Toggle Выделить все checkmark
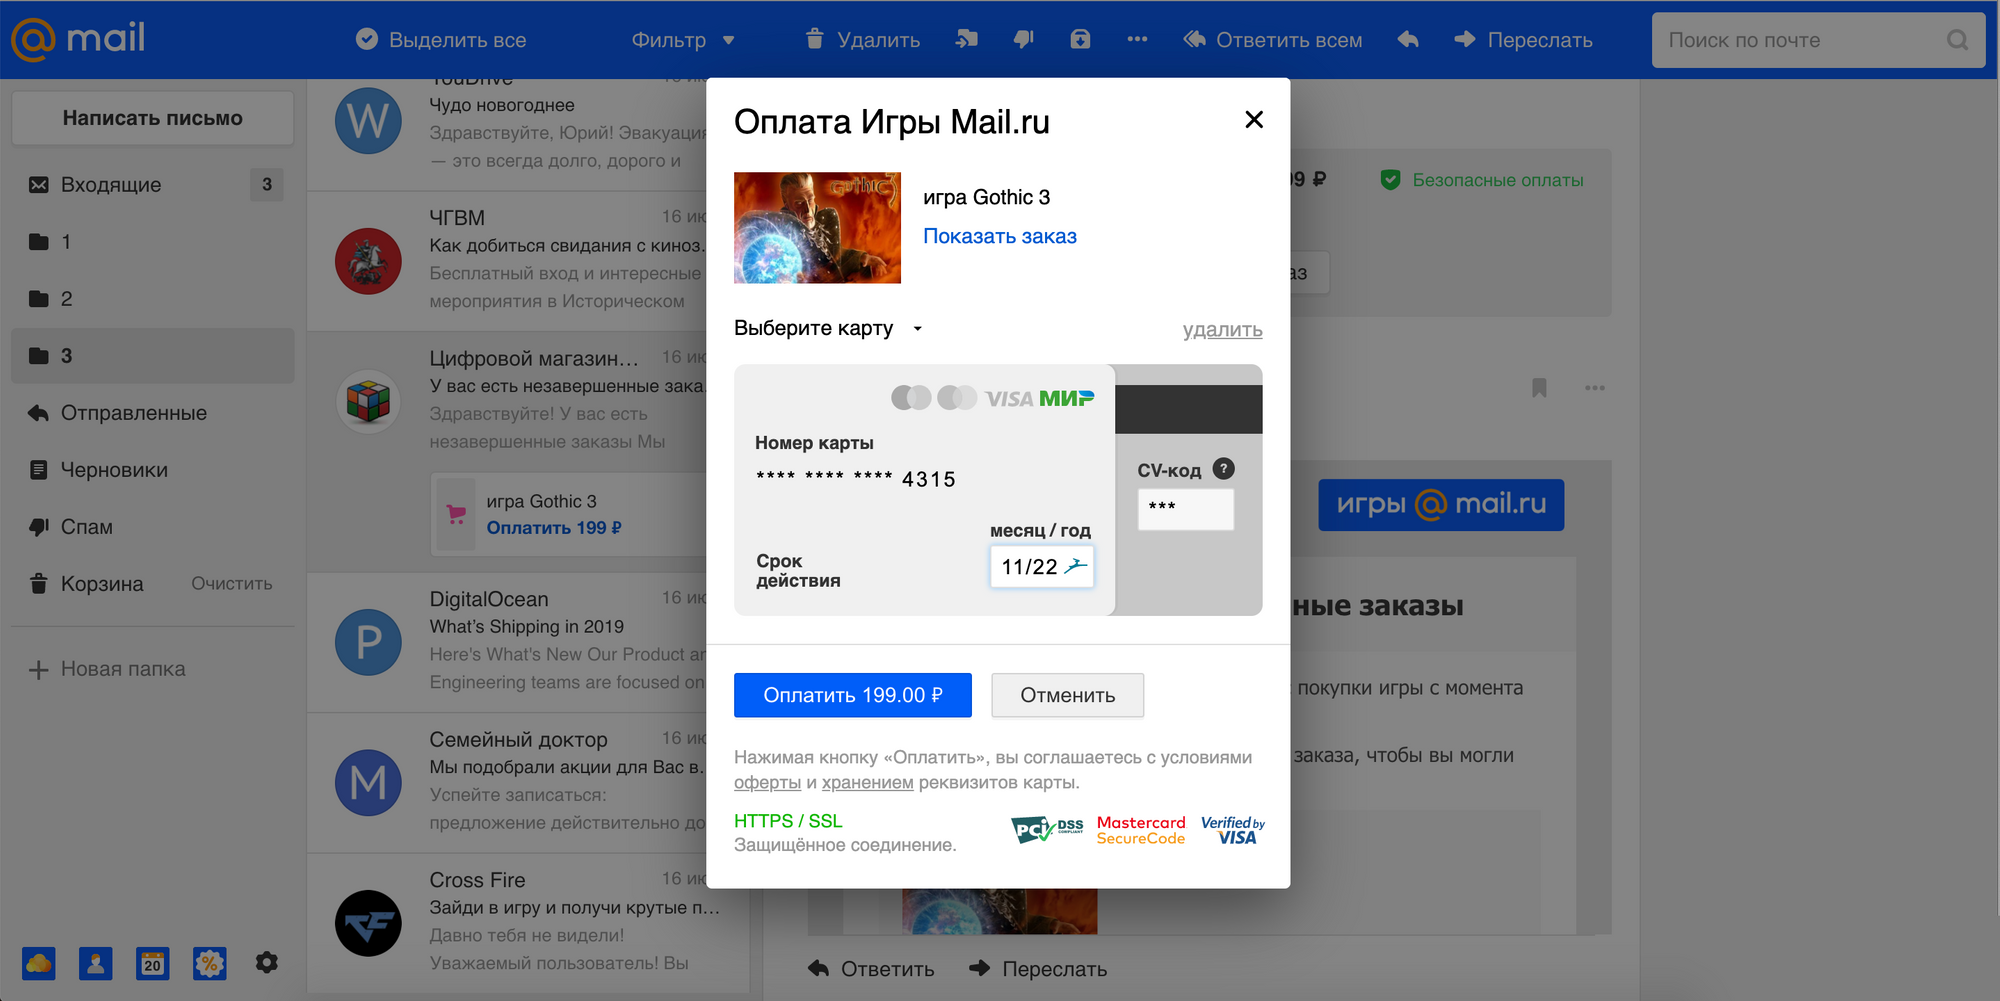This screenshot has width=2000, height=1001. tap(367, 39)
